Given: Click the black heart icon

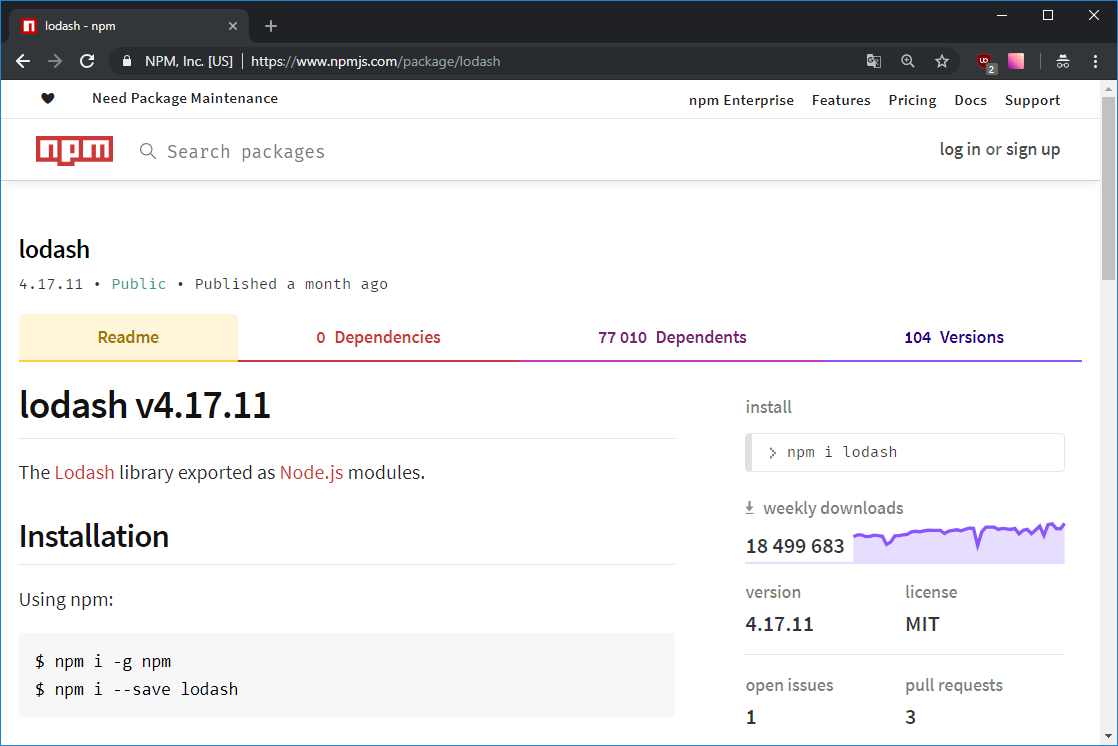Looking at the screenshot, I should 48,98.
